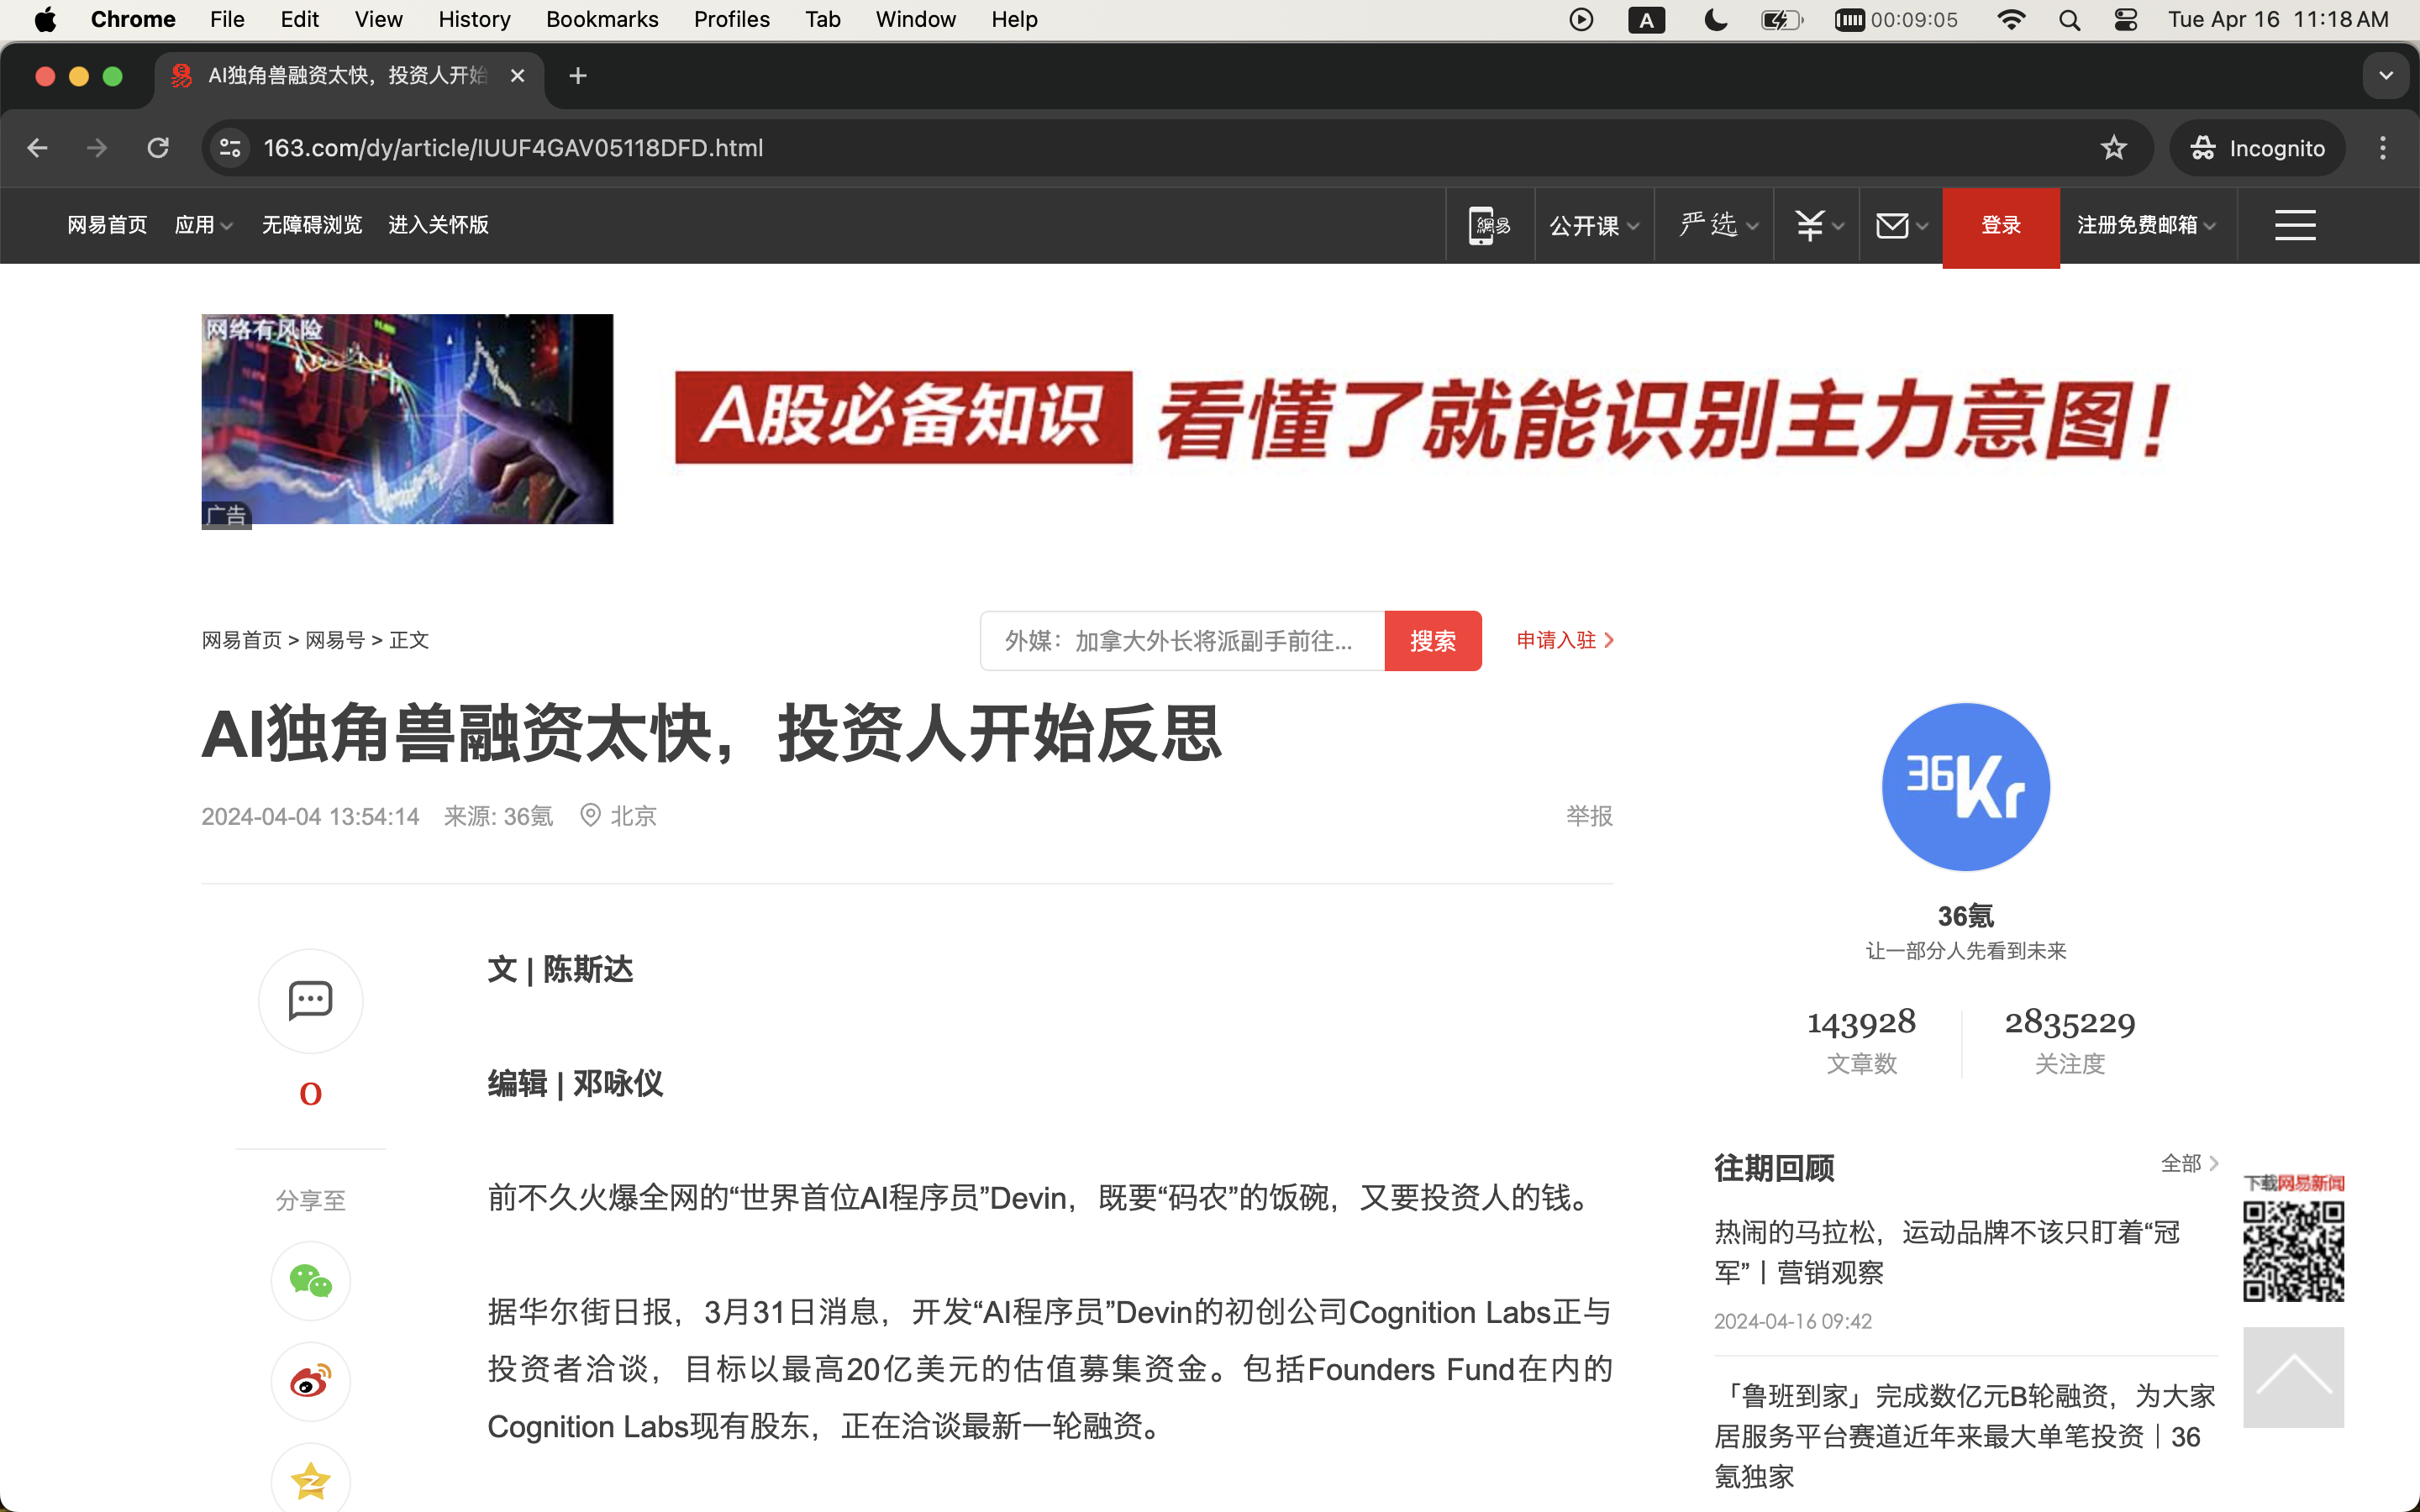Click the browser back arrow
The width and height of the screenshot is (2420, 1512).
37,148
